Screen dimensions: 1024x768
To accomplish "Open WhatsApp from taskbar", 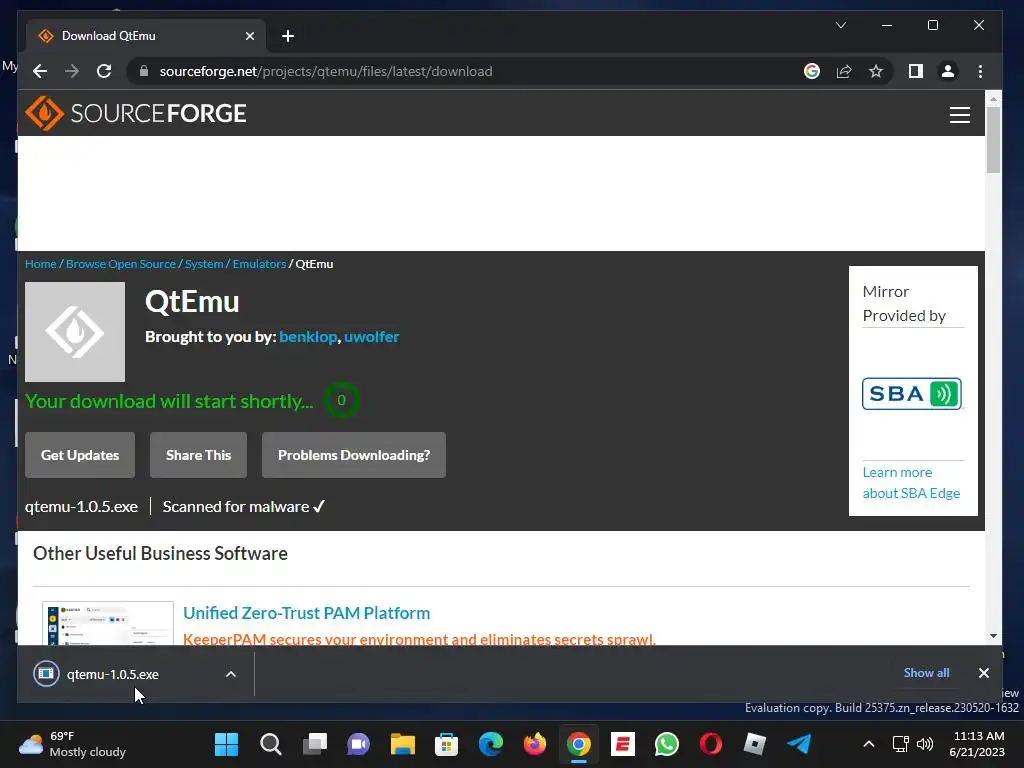I will pyautogui.click(x=667, y=744).
